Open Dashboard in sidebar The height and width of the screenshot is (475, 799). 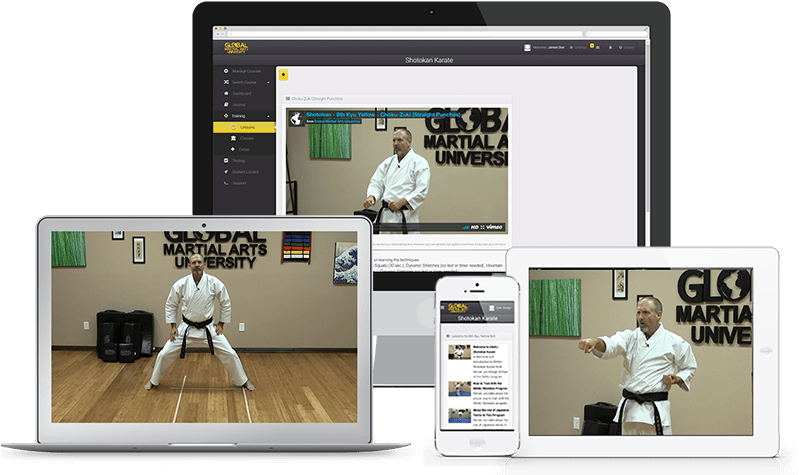pyautogui.click(x=244, y=93)
